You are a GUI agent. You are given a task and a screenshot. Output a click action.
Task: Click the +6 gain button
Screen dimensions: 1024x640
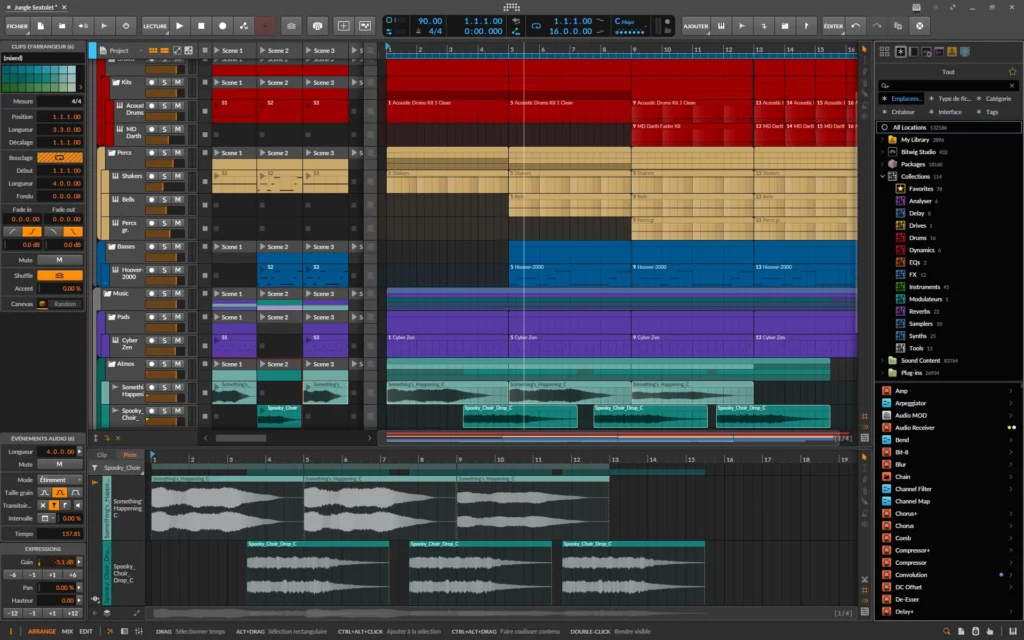click(73, 575)
